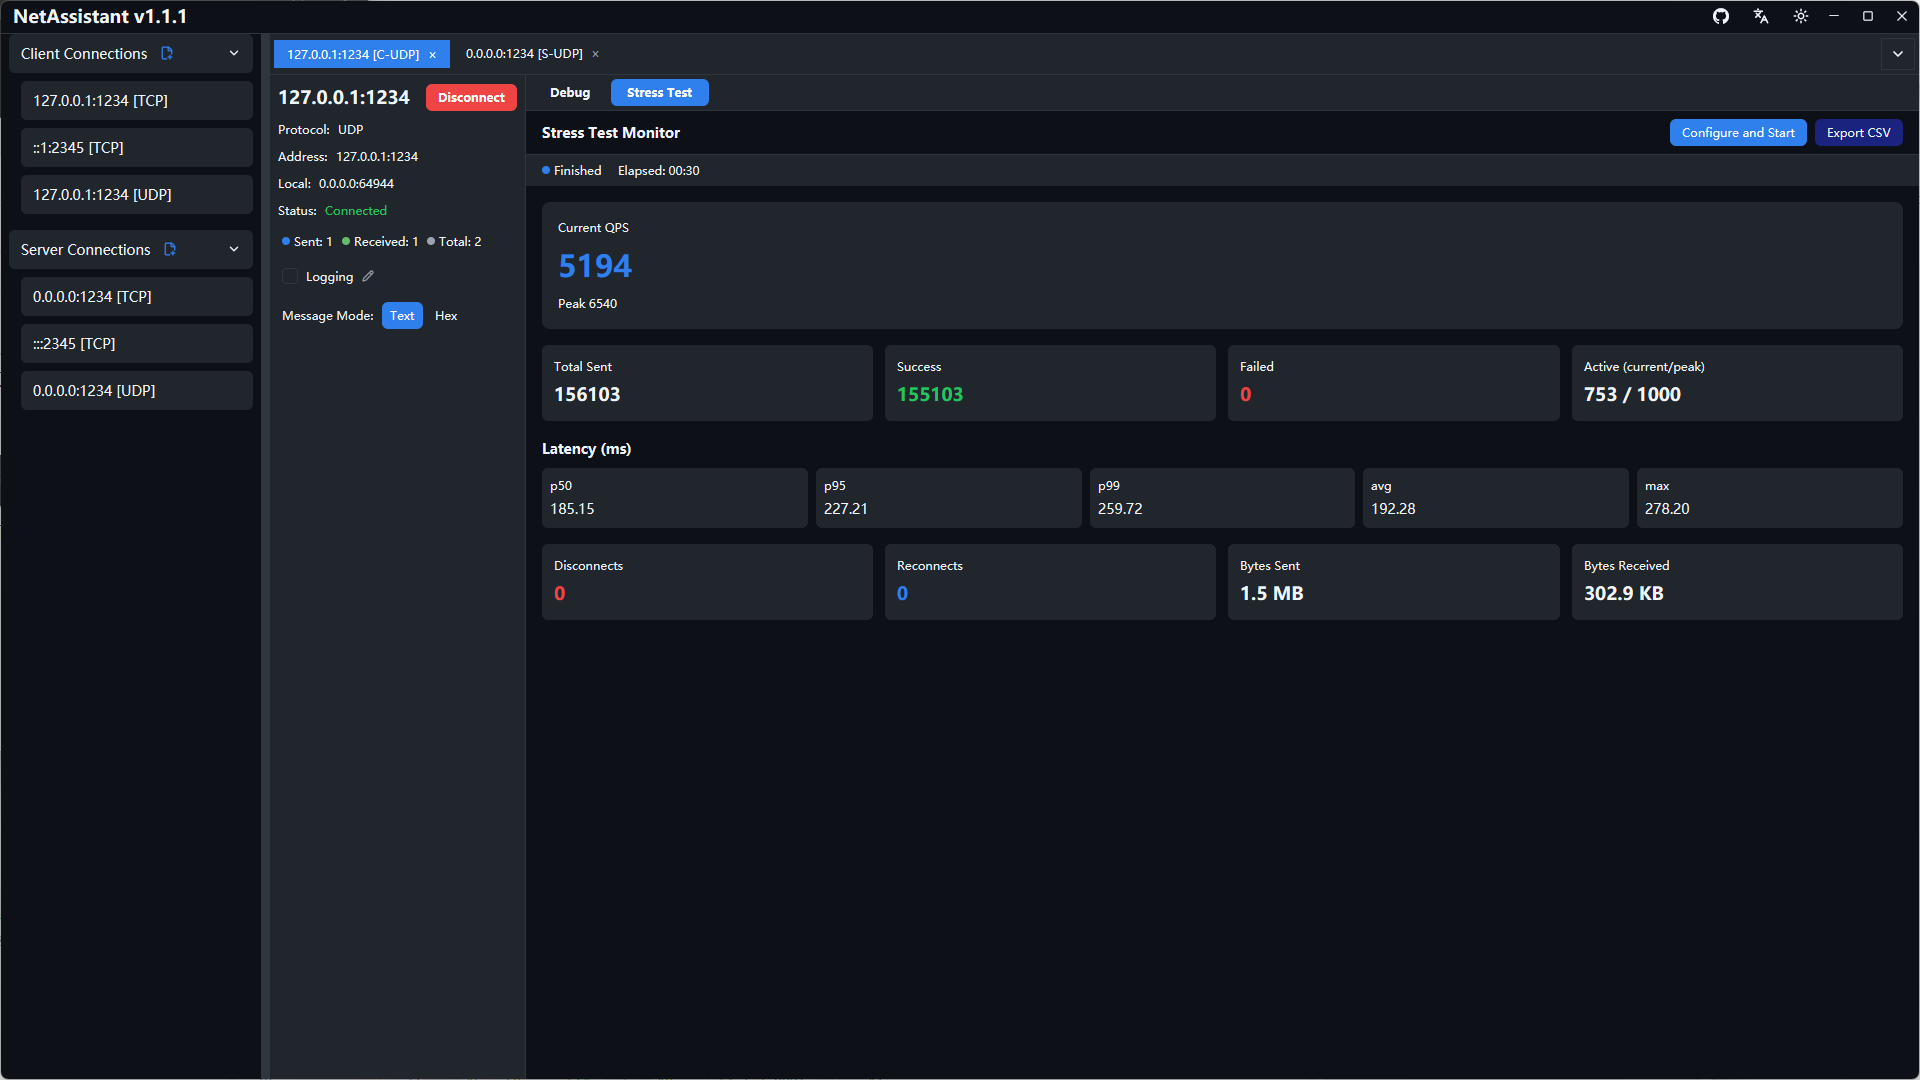Click the Bytes Received value 302.9 KB

tap(1624, 593)
